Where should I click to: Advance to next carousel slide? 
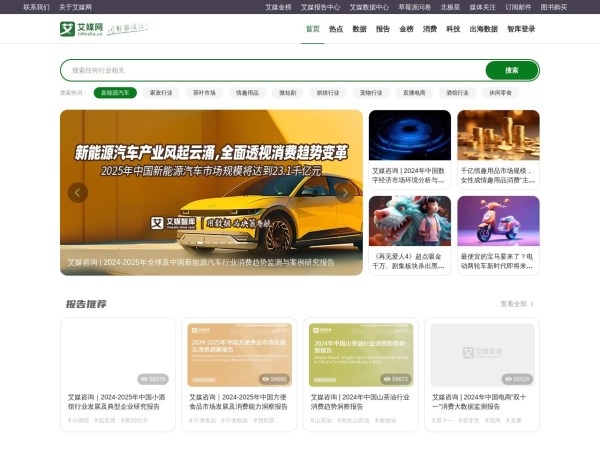pyautogui.click(x=345, y=193)
